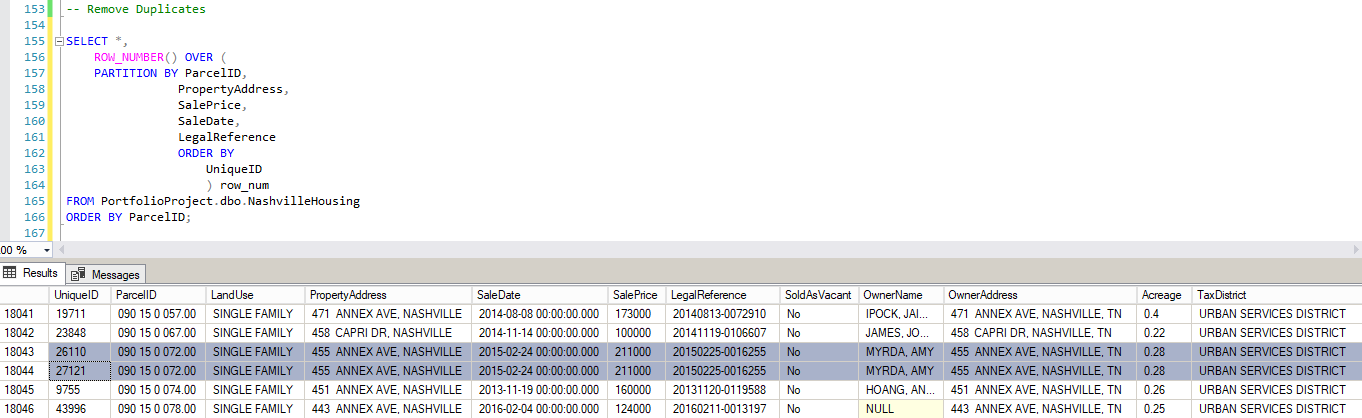This screenshot has width=1362, height=418.
Task: Click the grid icon on the Results tab
Action: [11, 273]
